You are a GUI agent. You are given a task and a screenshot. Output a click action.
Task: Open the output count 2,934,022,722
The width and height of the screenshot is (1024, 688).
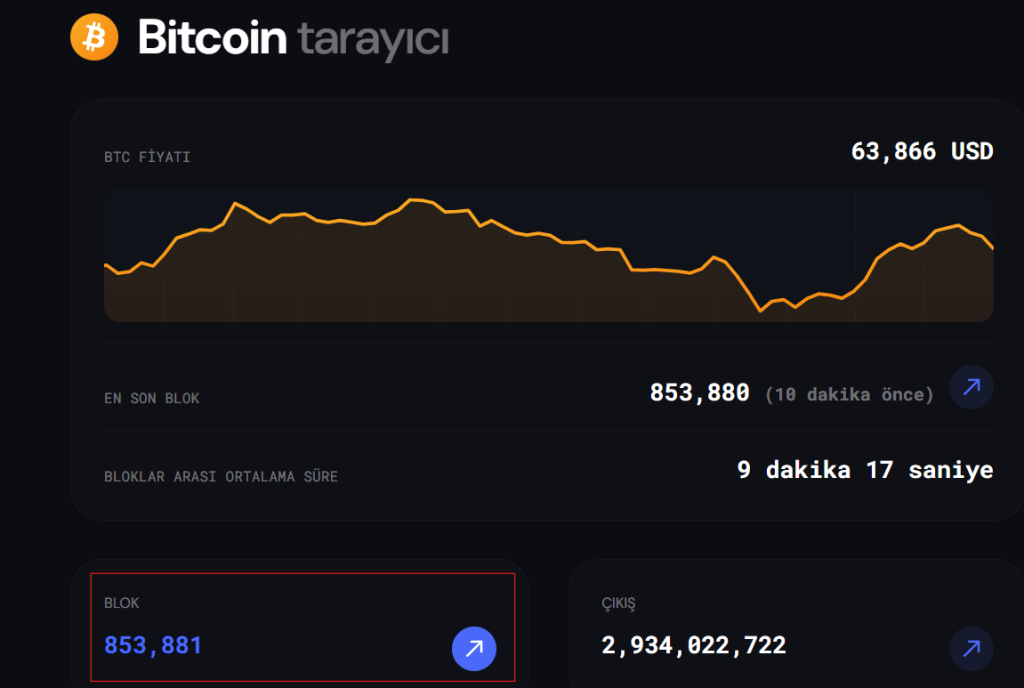tap(694, 645)
